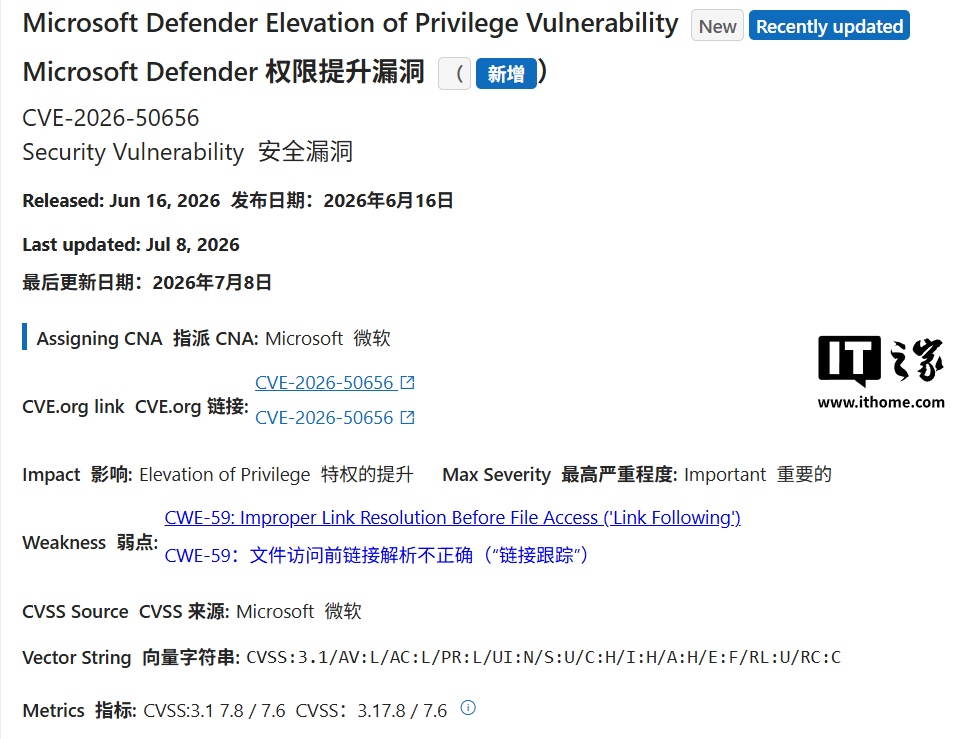Click the Recently updated badge

click(829, 26)
